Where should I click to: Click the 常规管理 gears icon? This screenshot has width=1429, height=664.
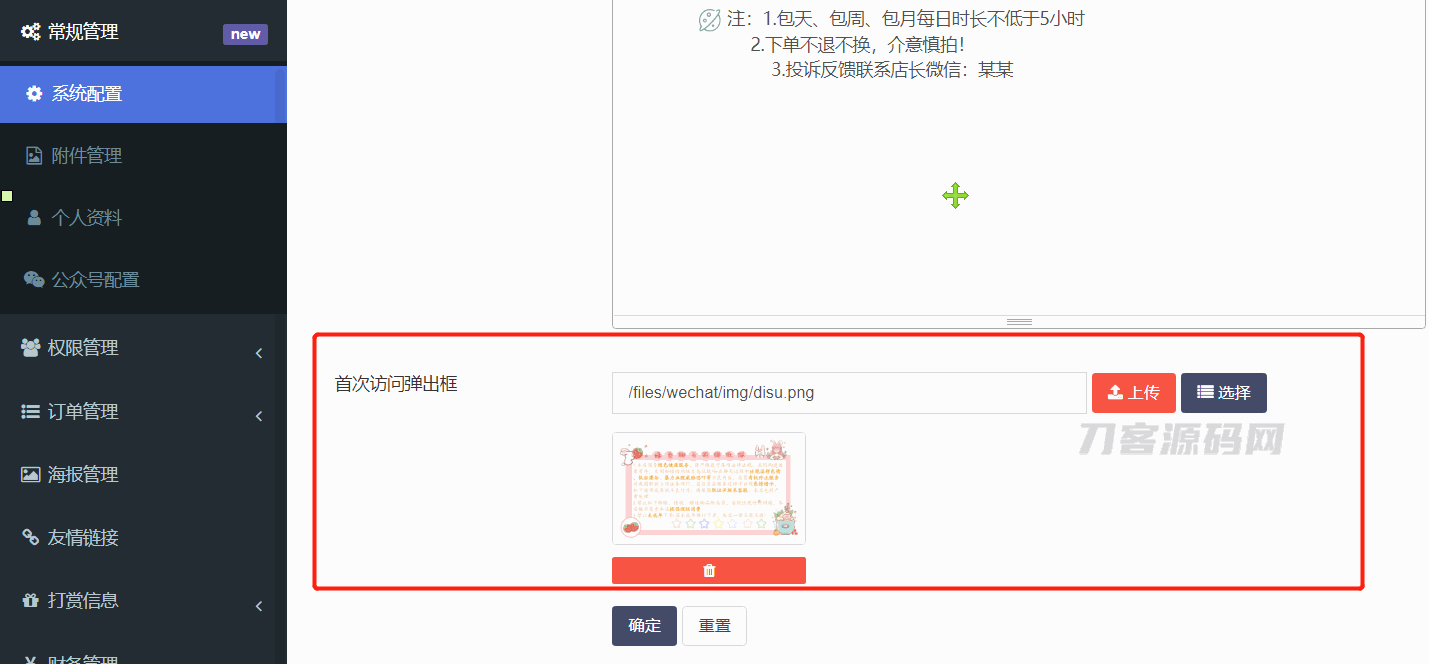tap(30, 32)
